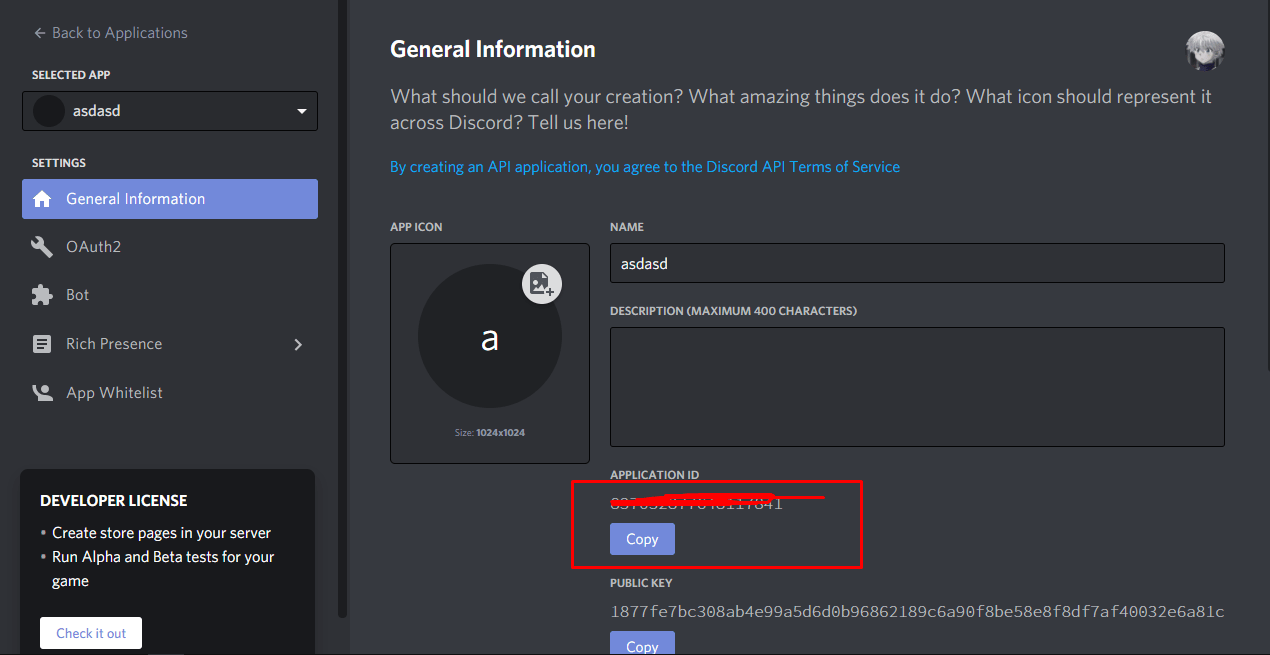
Task: Click the back arrow icon at top left
Action: [40, 33]
